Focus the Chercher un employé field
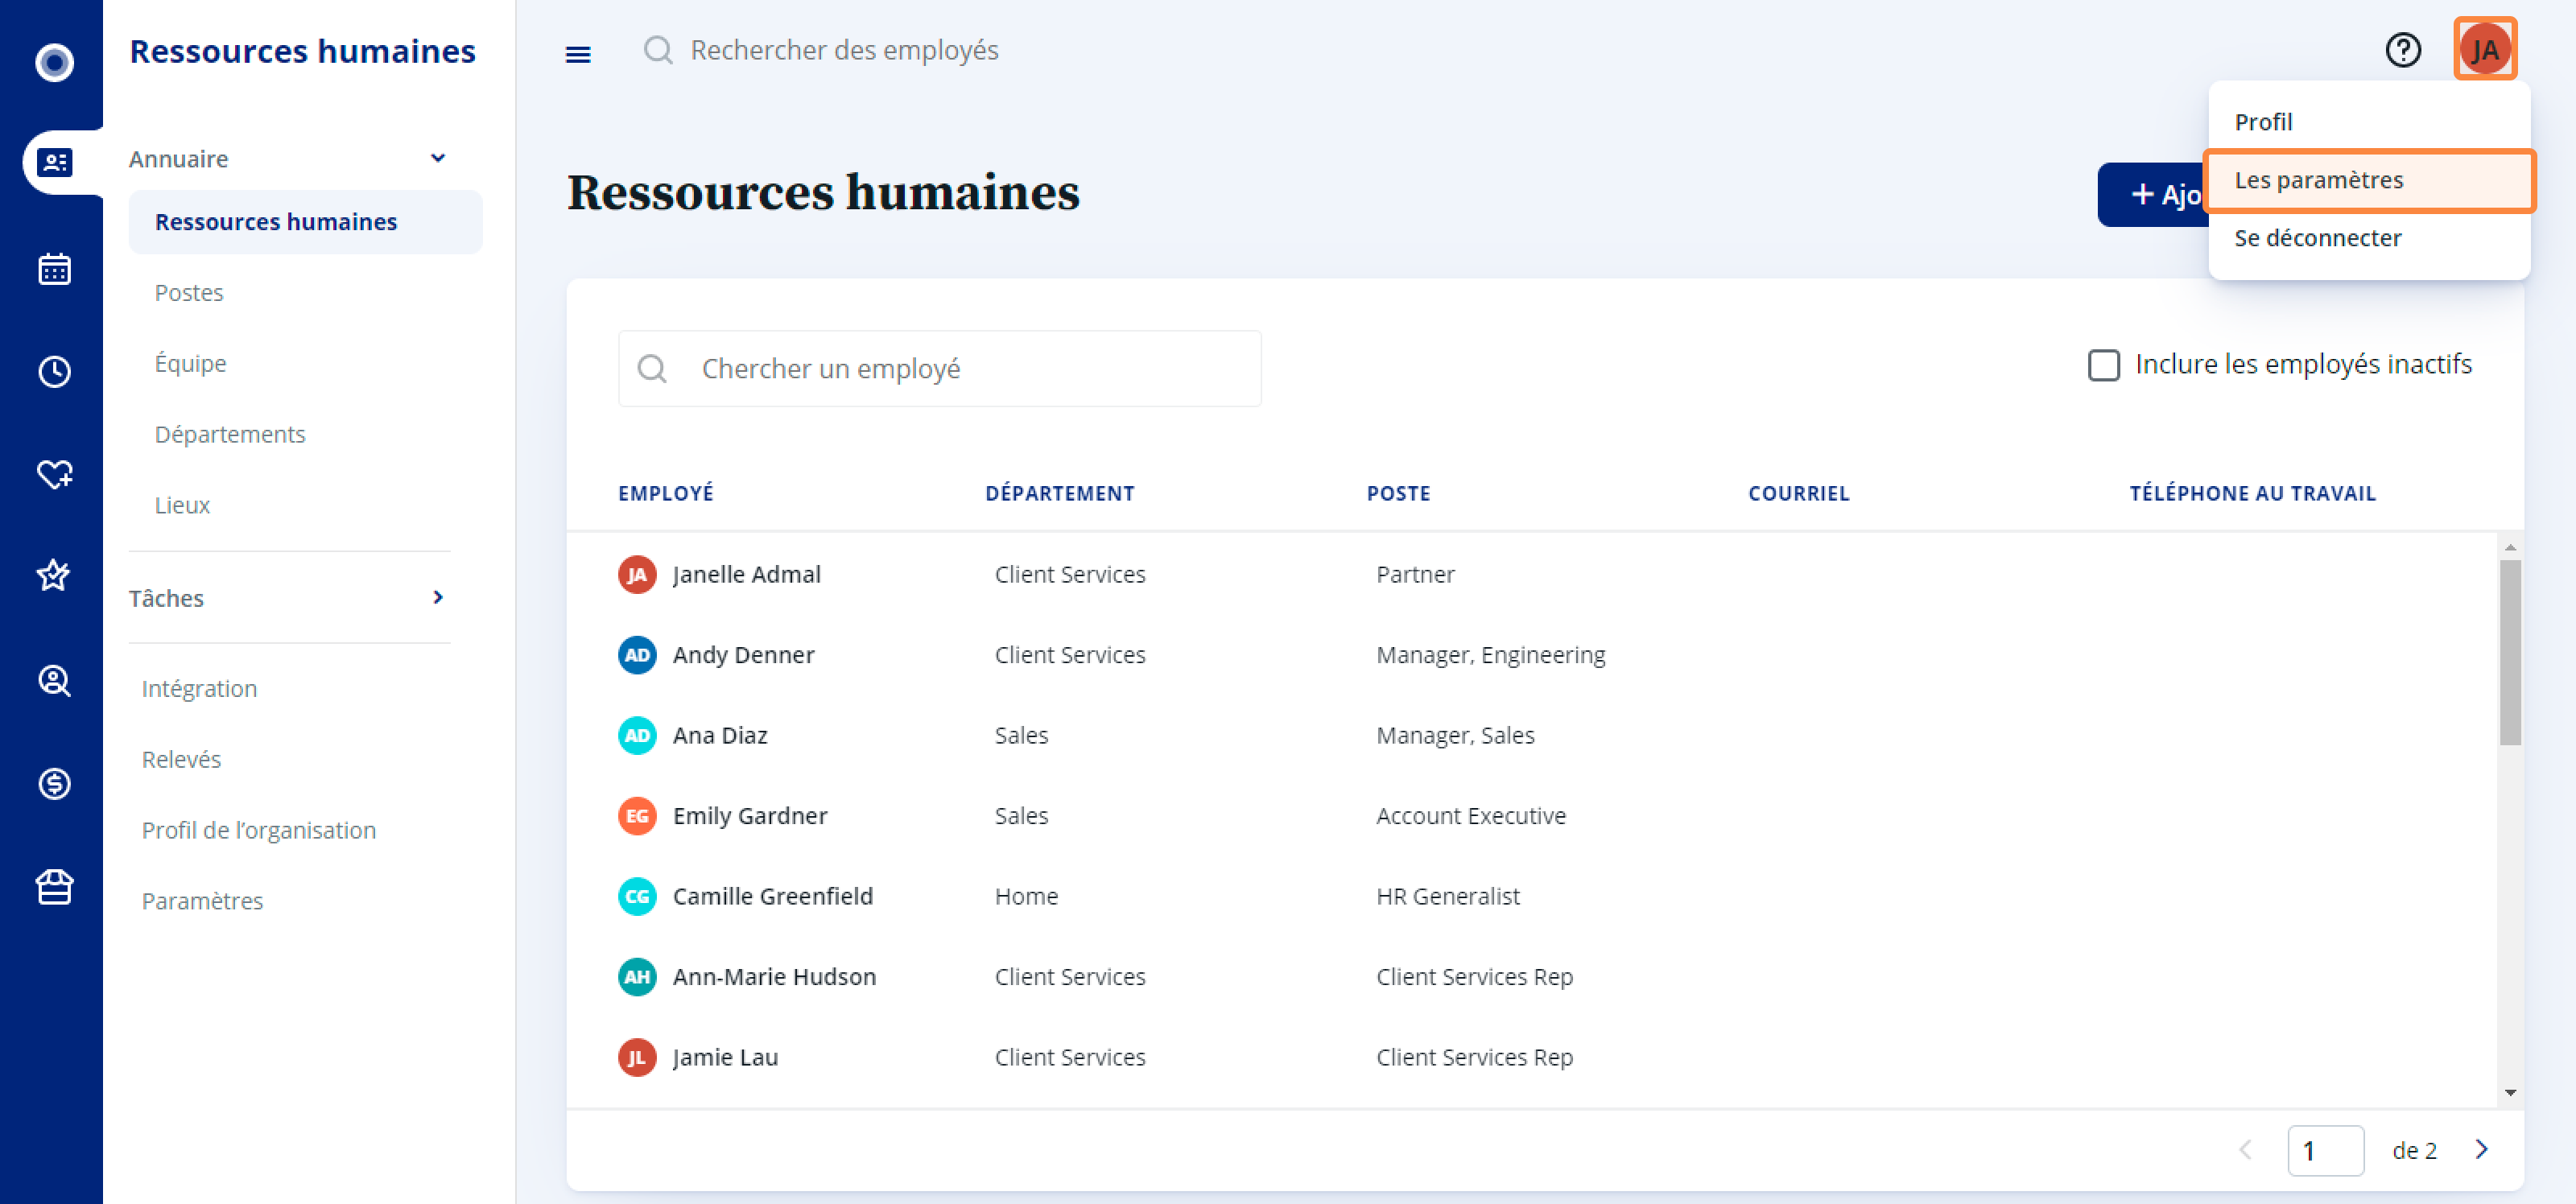2576x1204 pixels. coord(940,369)
